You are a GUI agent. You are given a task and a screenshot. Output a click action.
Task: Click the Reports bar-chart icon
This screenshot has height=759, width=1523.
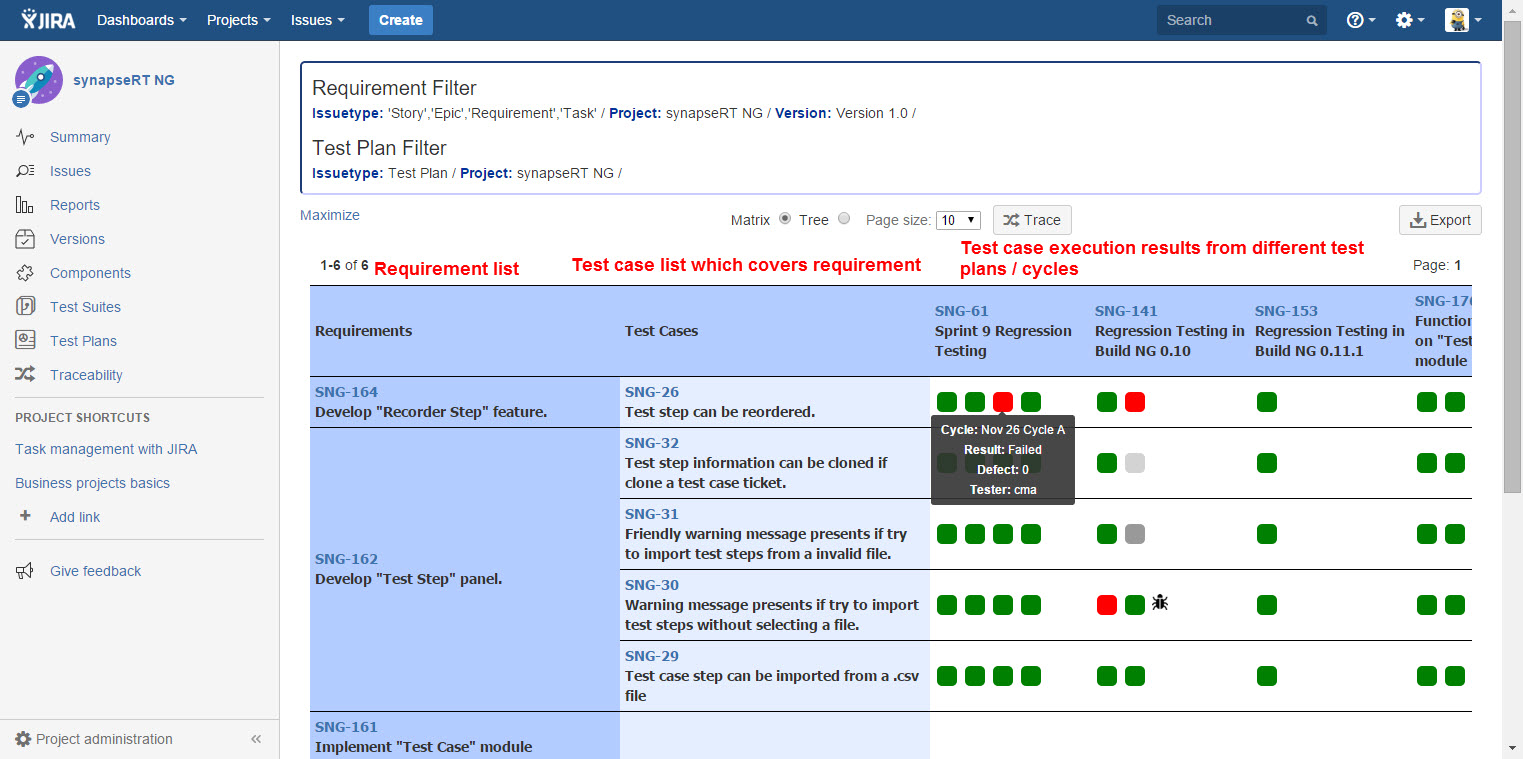pyautogui.click(x=26, y=205)
